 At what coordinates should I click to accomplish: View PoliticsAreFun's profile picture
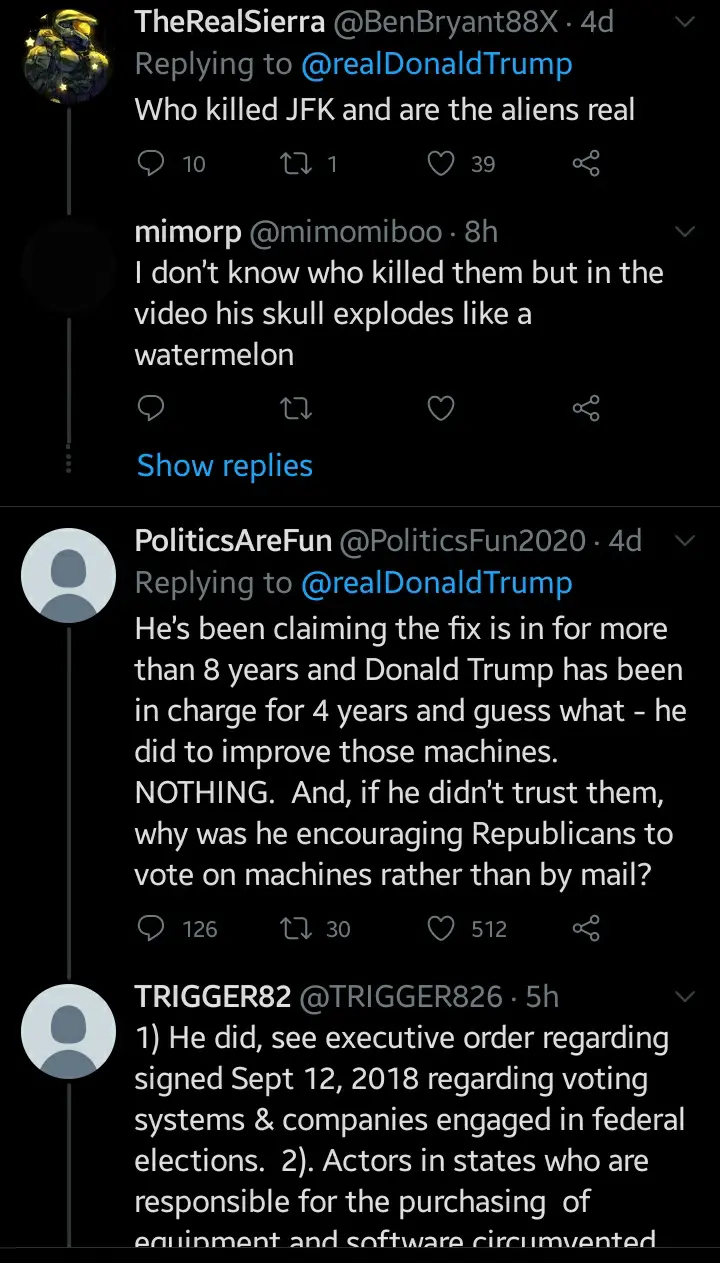(69, 575)
